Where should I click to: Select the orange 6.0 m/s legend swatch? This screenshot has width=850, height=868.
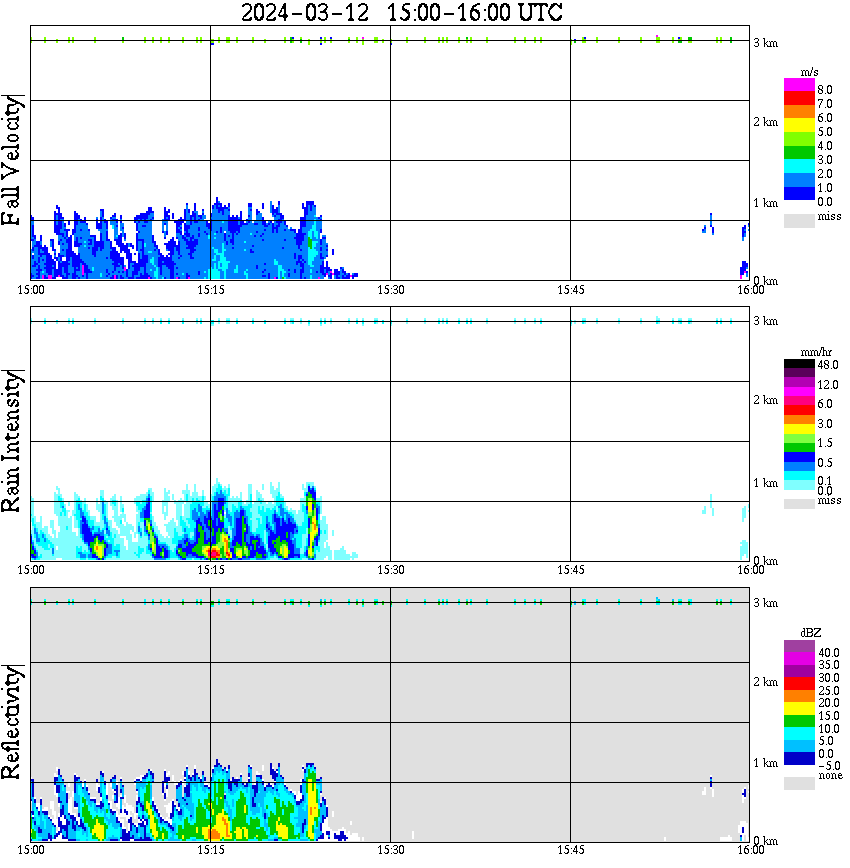coord(799,112)
